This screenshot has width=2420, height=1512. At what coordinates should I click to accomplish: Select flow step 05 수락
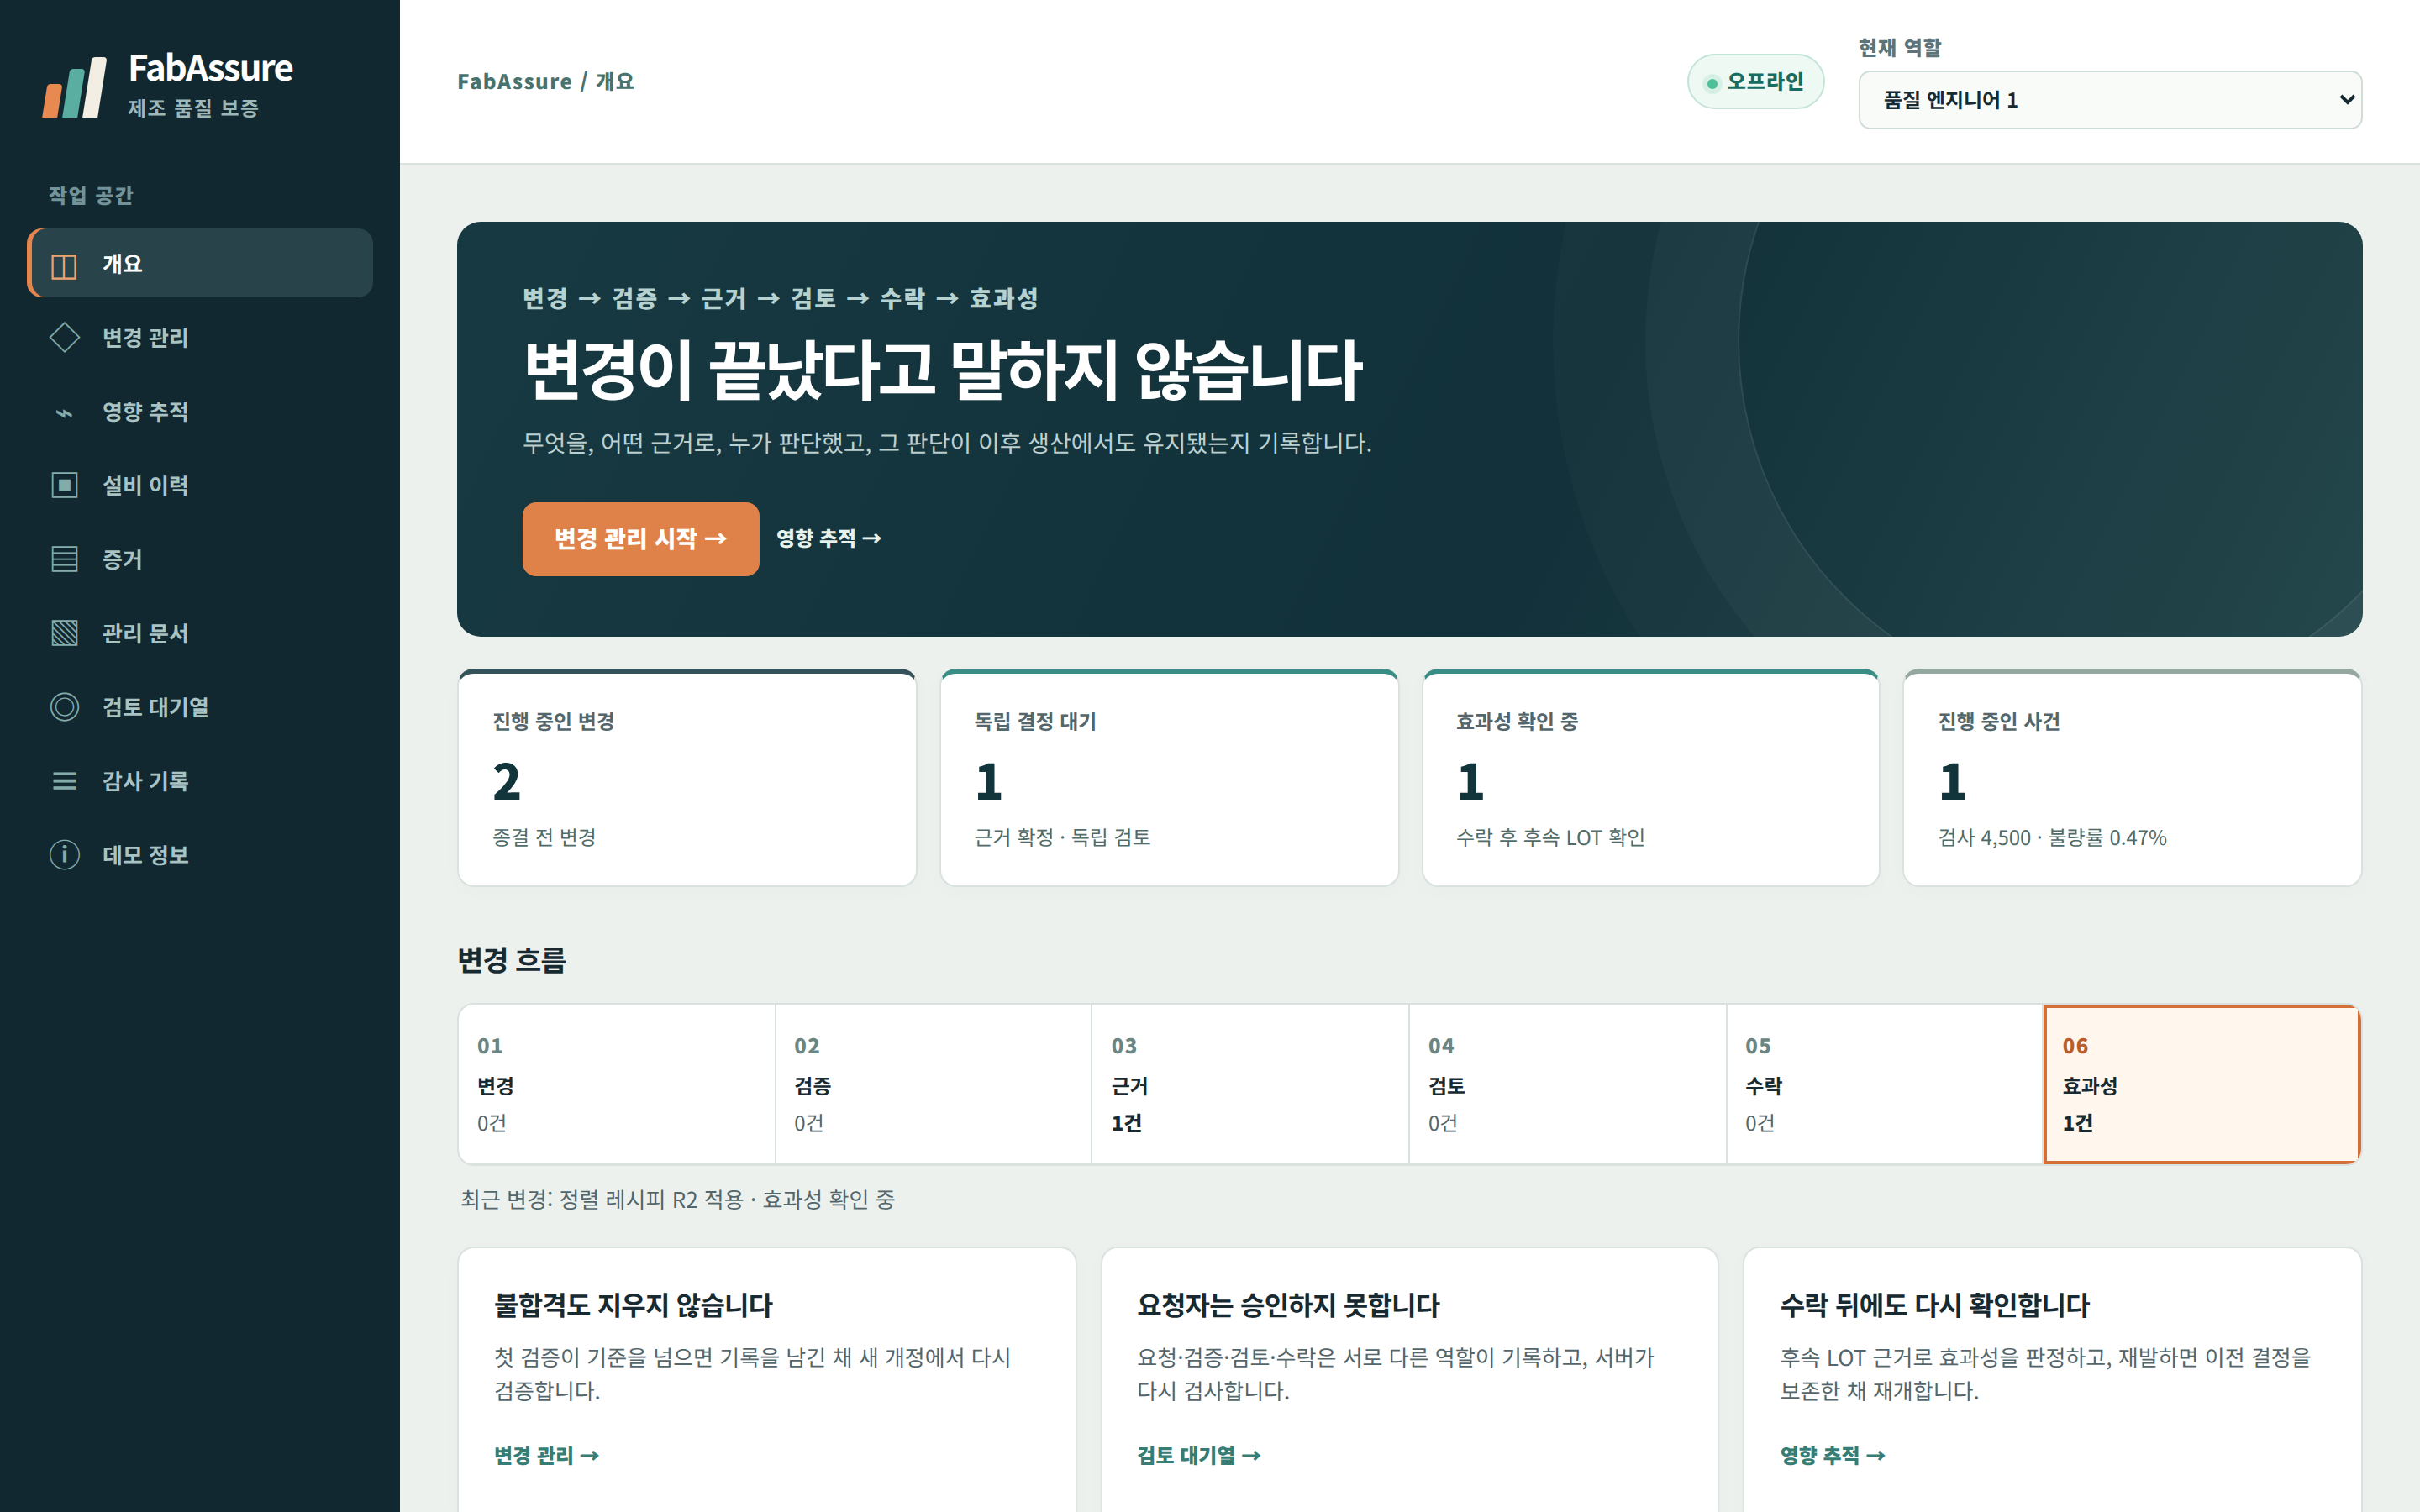1884,1084
